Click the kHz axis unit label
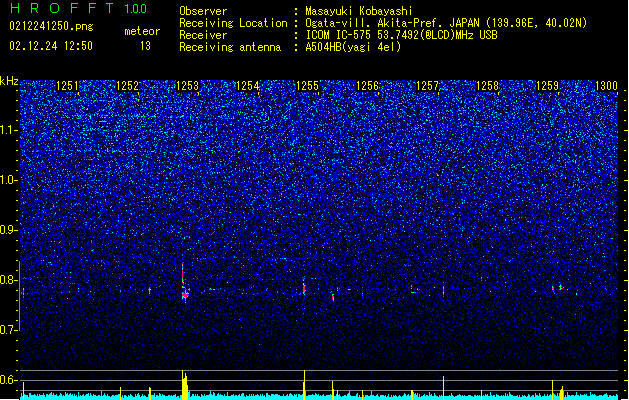 [x=9, y=81]
